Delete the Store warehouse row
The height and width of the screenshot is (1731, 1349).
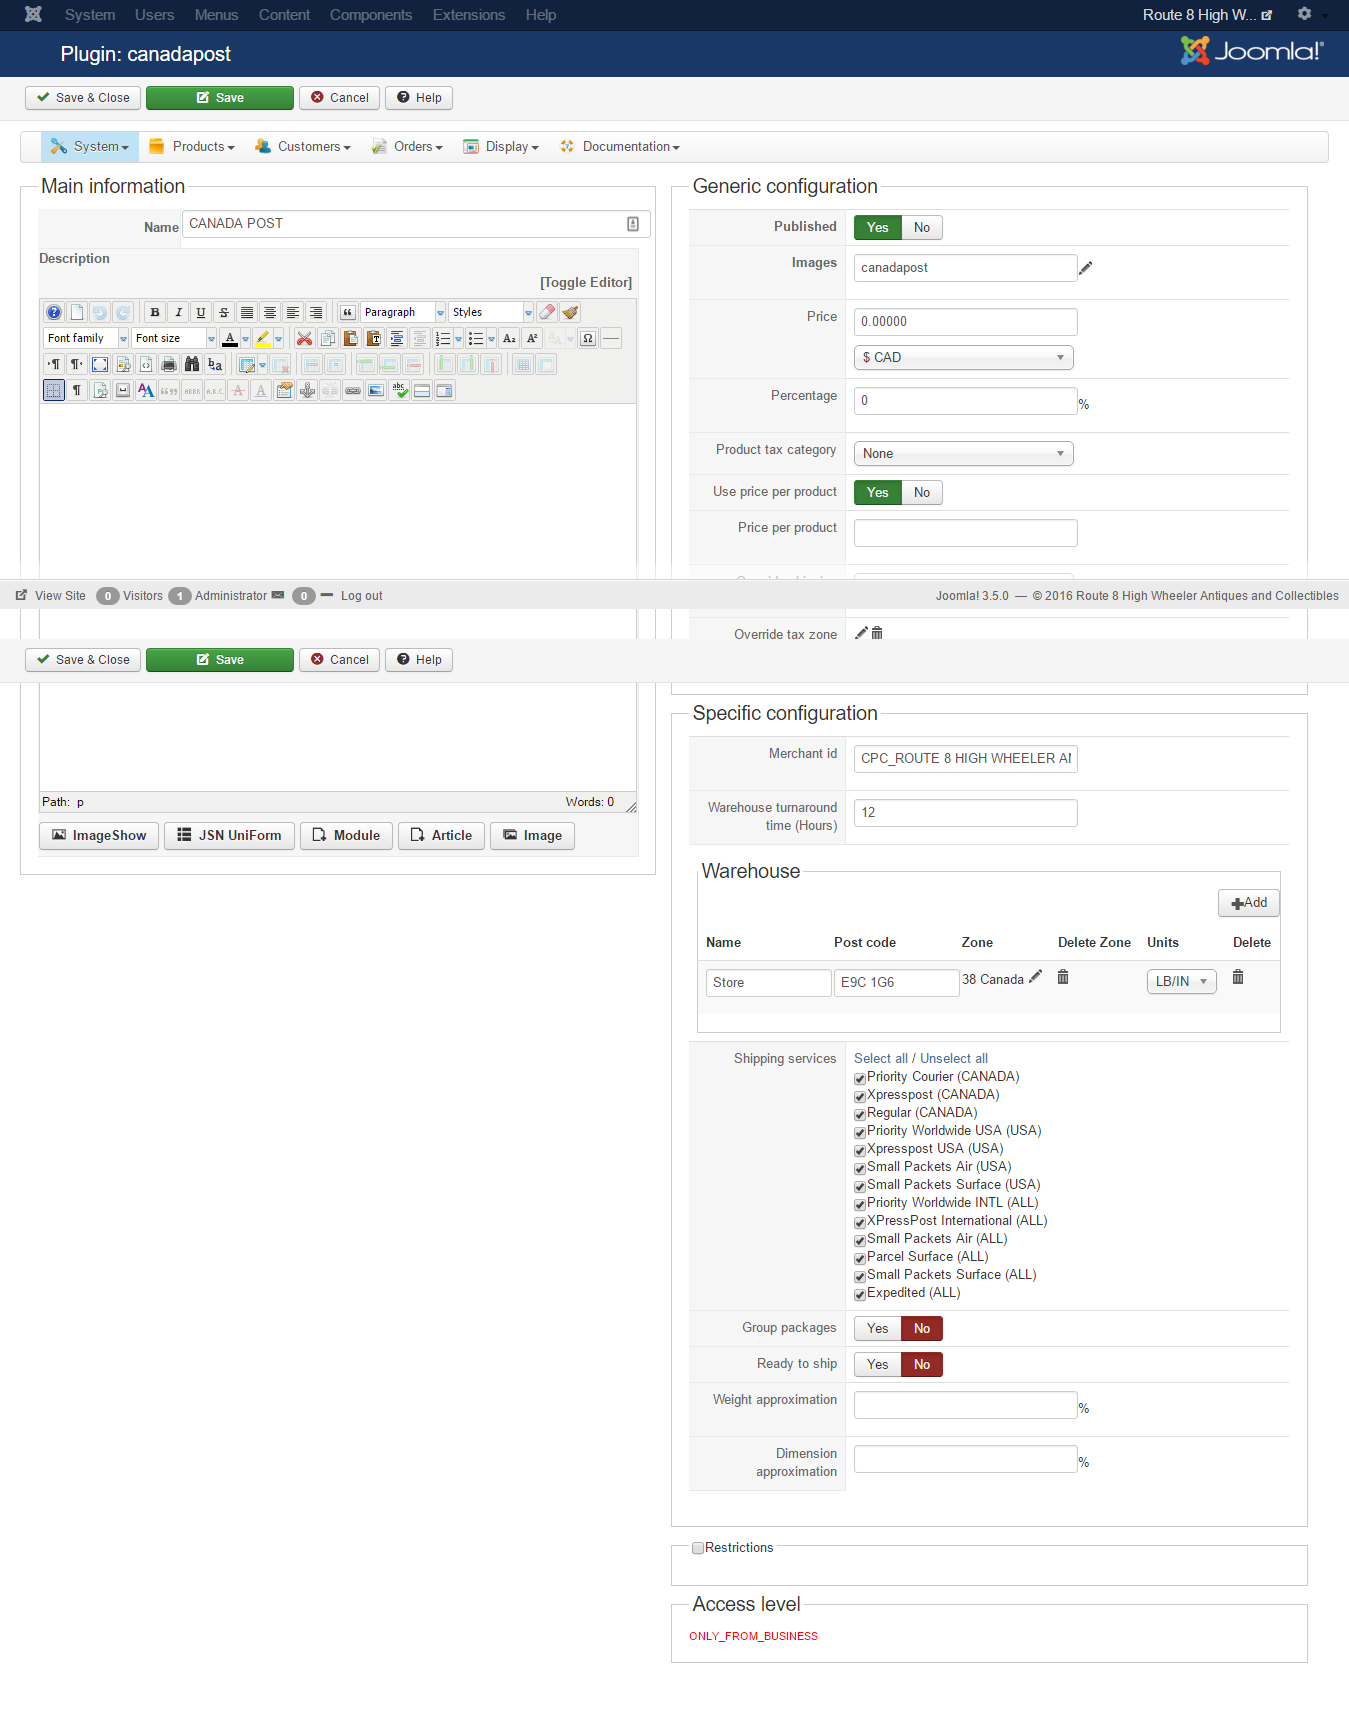(x=1238, y=977)
